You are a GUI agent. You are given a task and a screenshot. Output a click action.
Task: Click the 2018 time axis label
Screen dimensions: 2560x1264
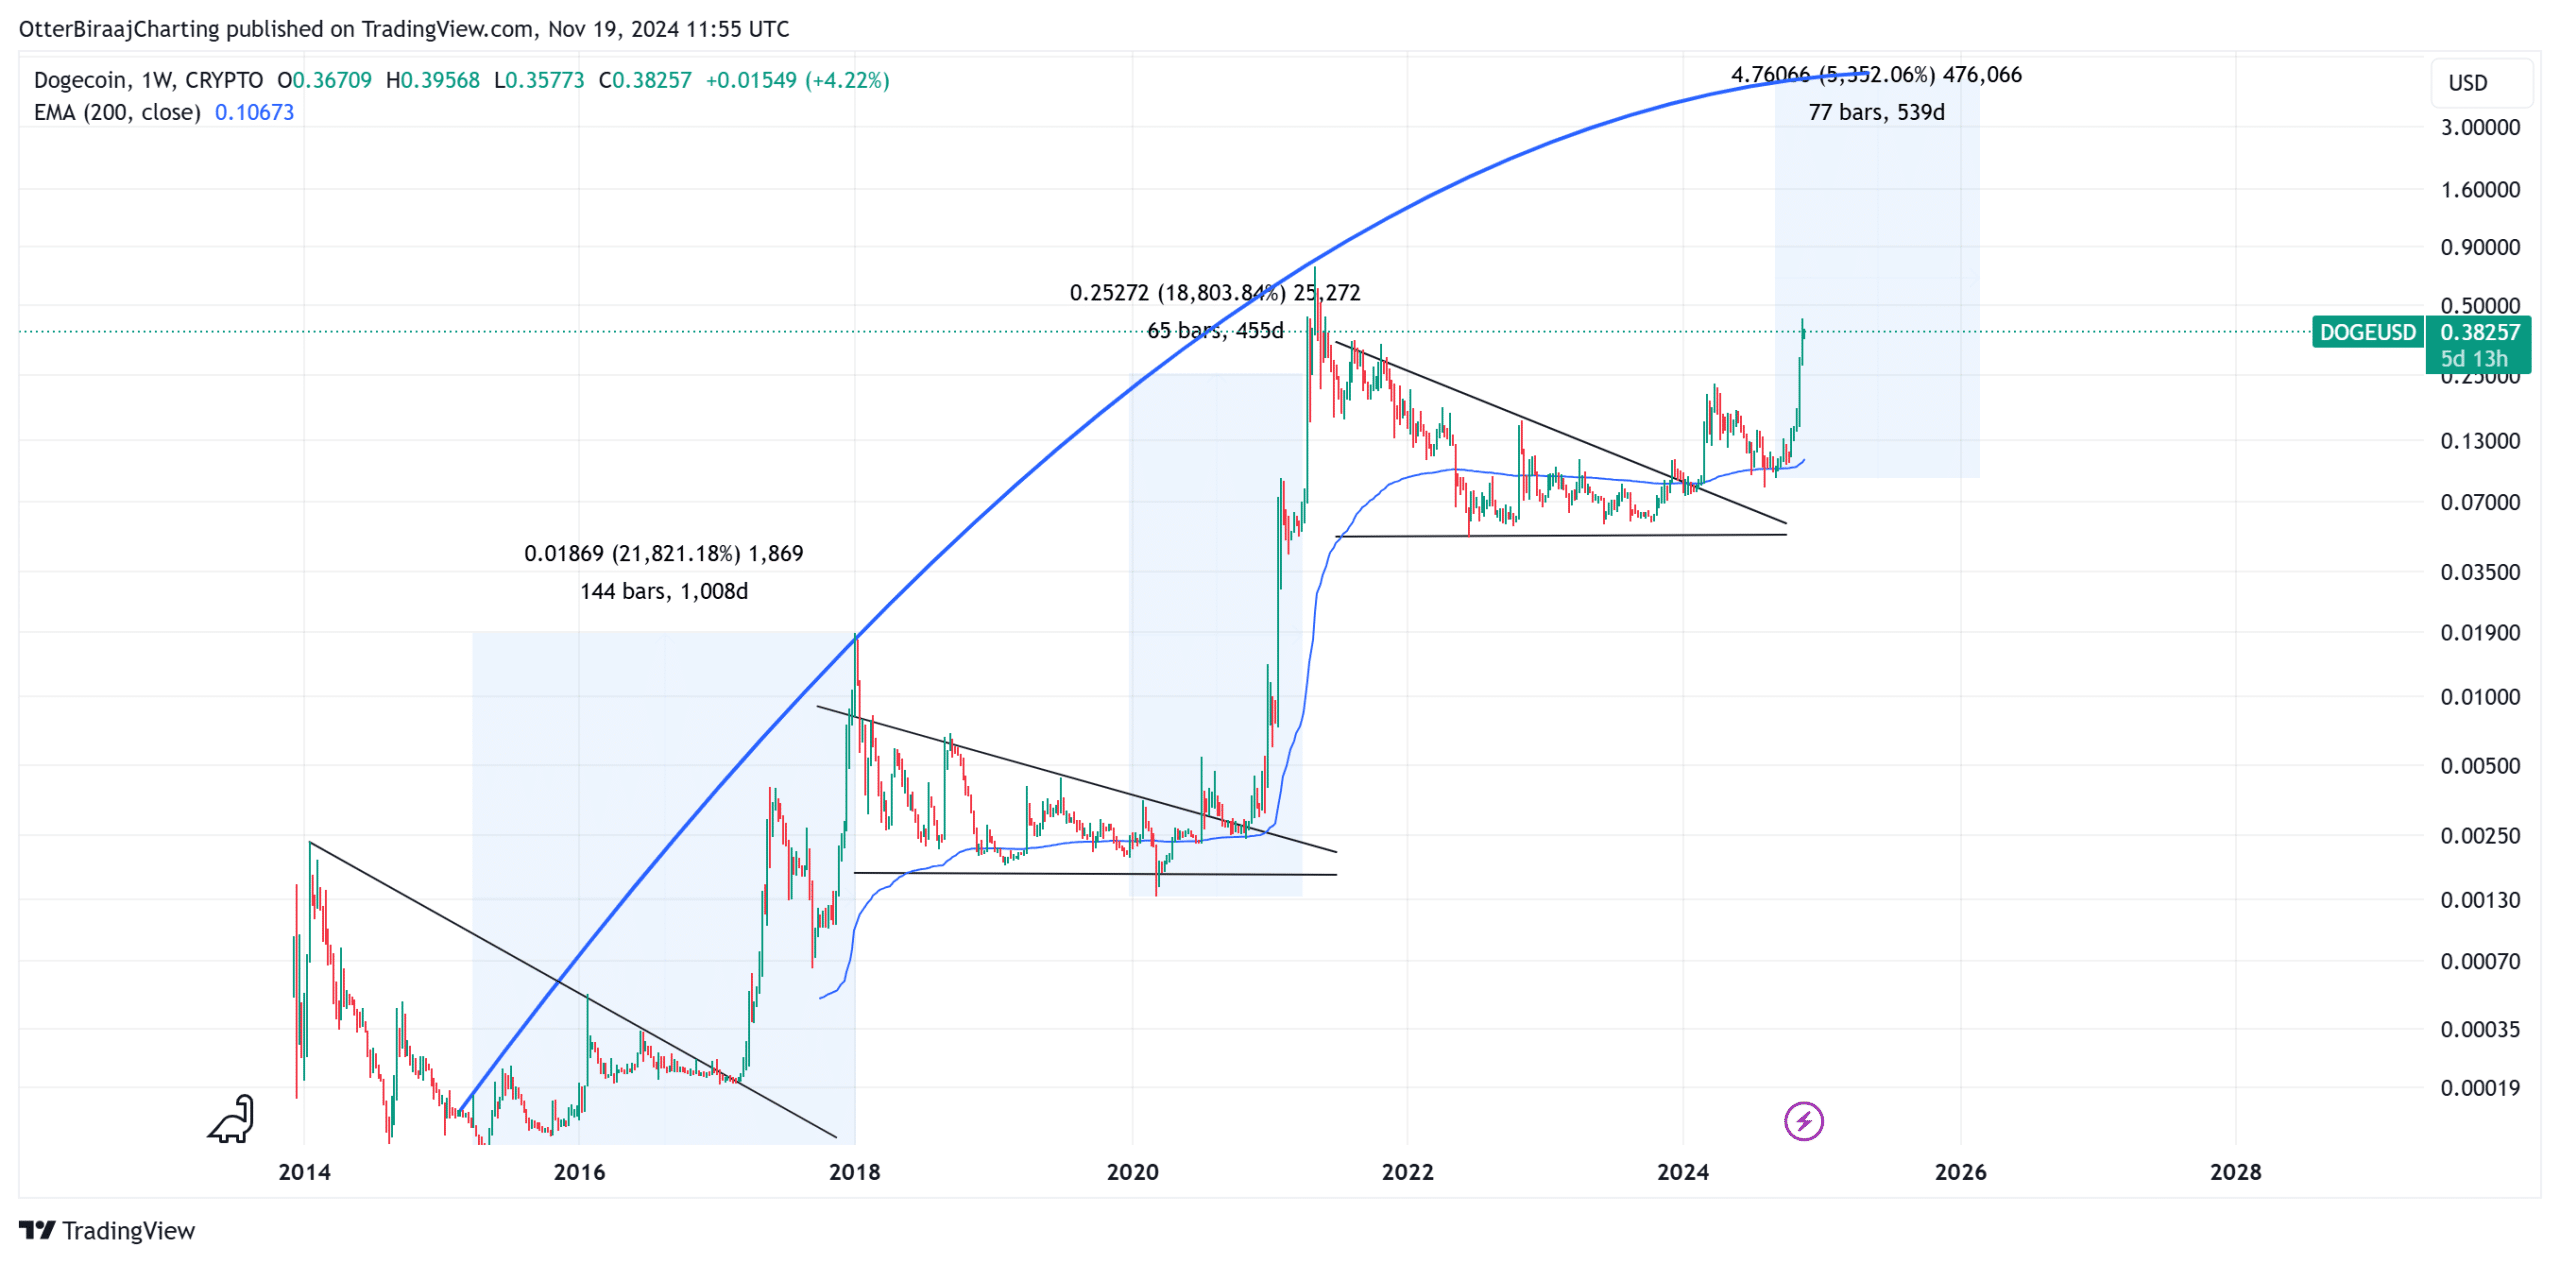point(854,1171)
